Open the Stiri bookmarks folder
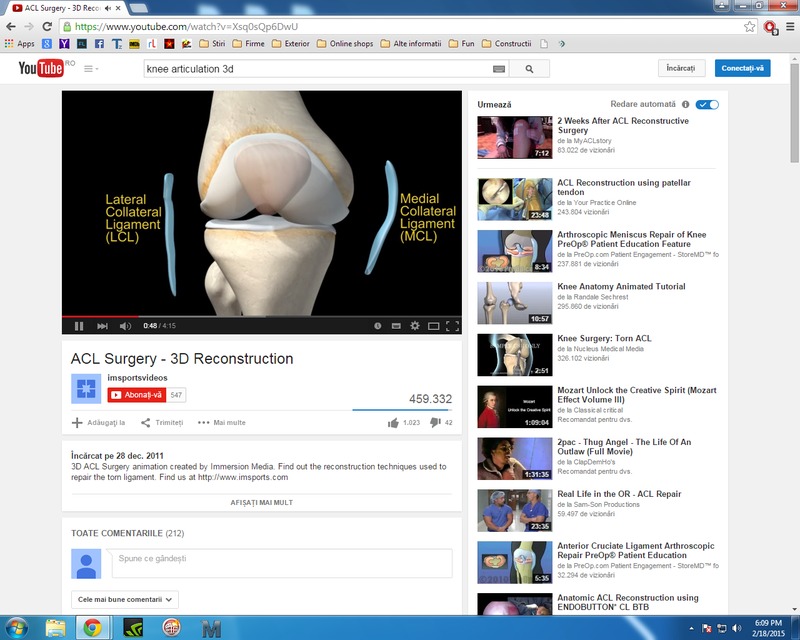 pos(212,44)
